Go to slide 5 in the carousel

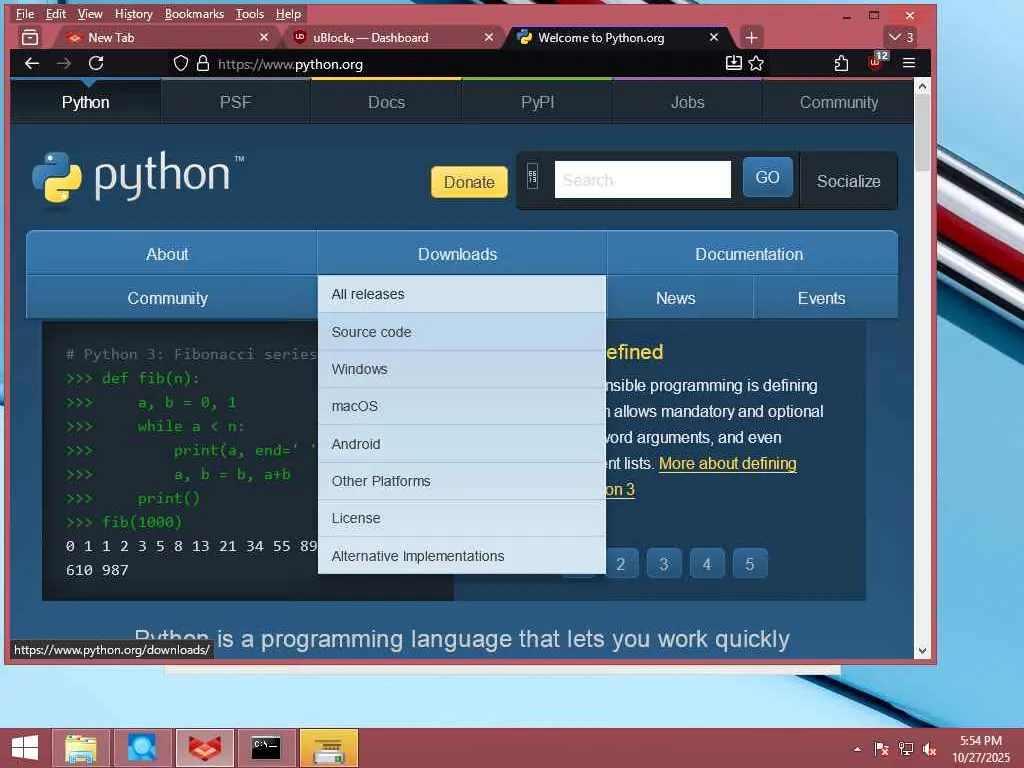[750, 564]
